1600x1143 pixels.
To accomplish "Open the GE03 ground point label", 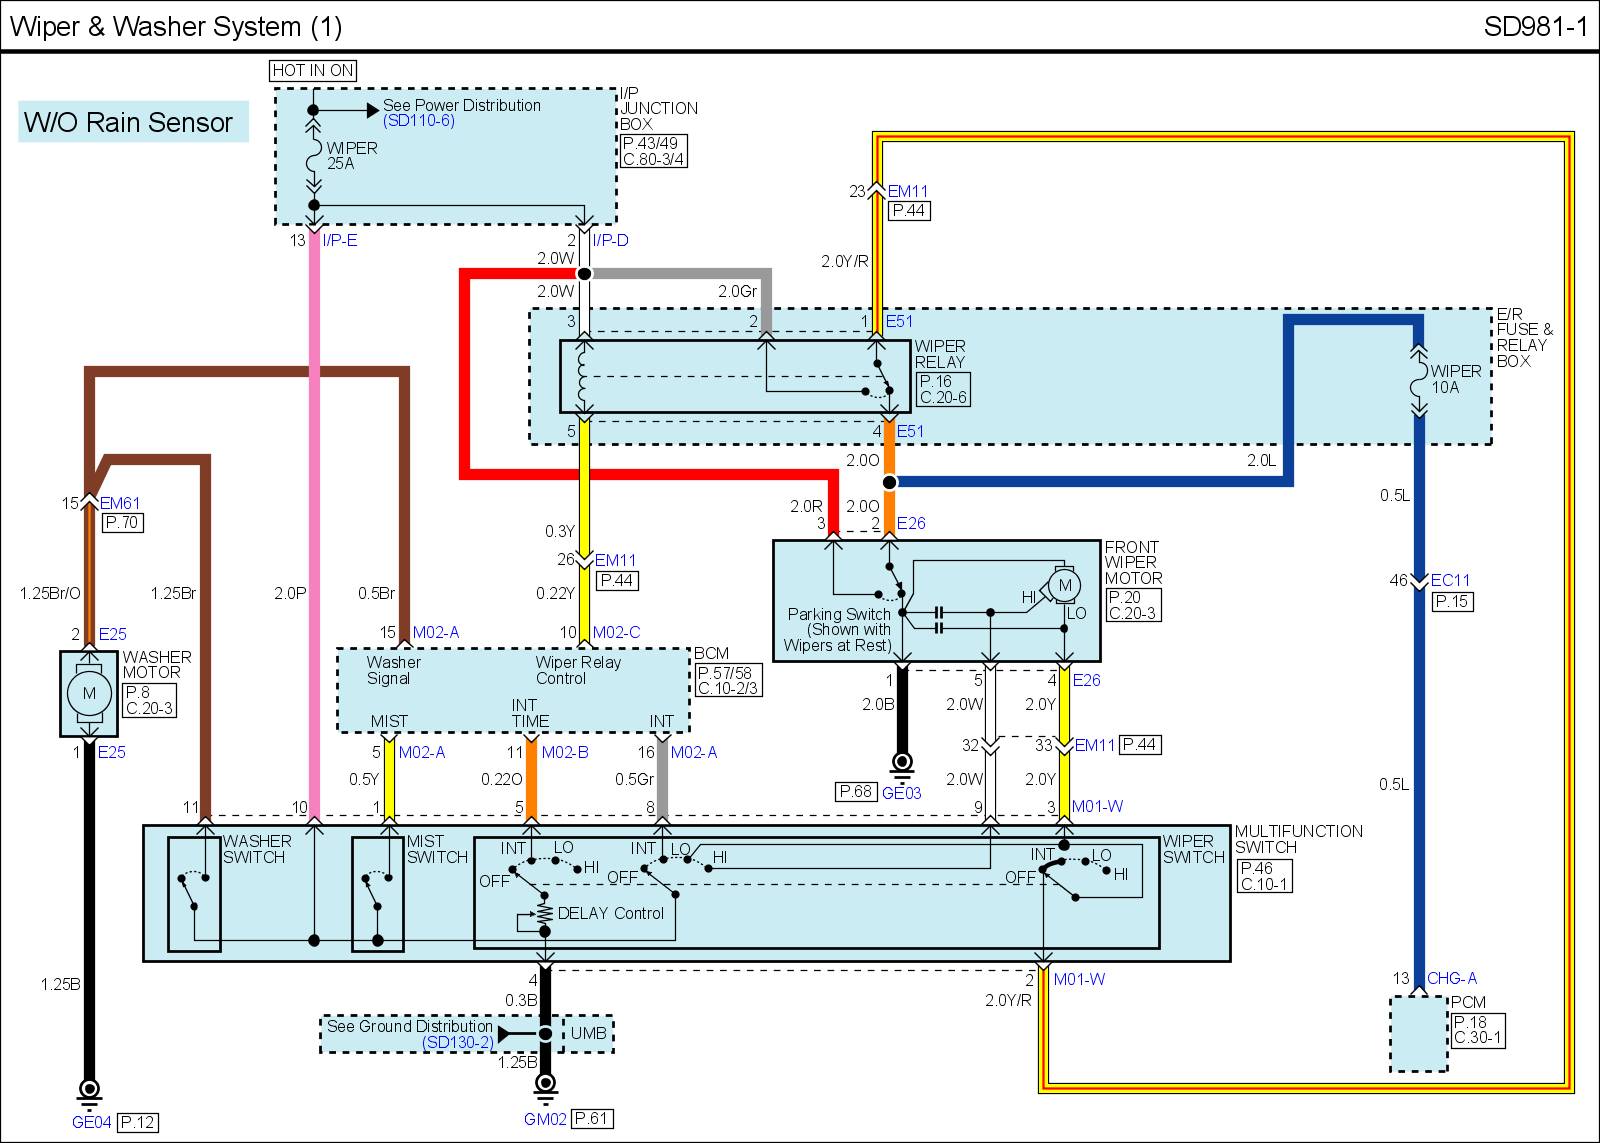I will click(x=901, y=792).
